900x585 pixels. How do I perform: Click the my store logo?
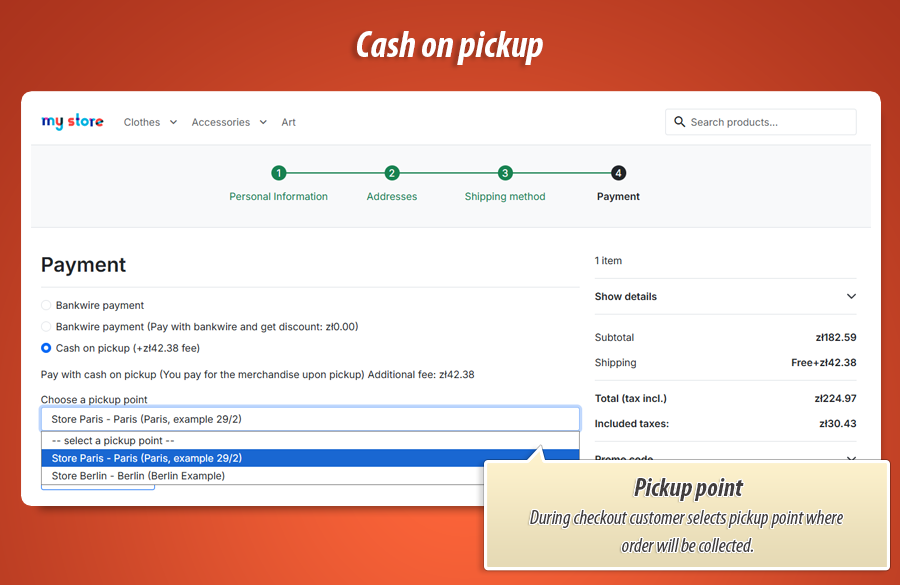click(x=72, y=122)
